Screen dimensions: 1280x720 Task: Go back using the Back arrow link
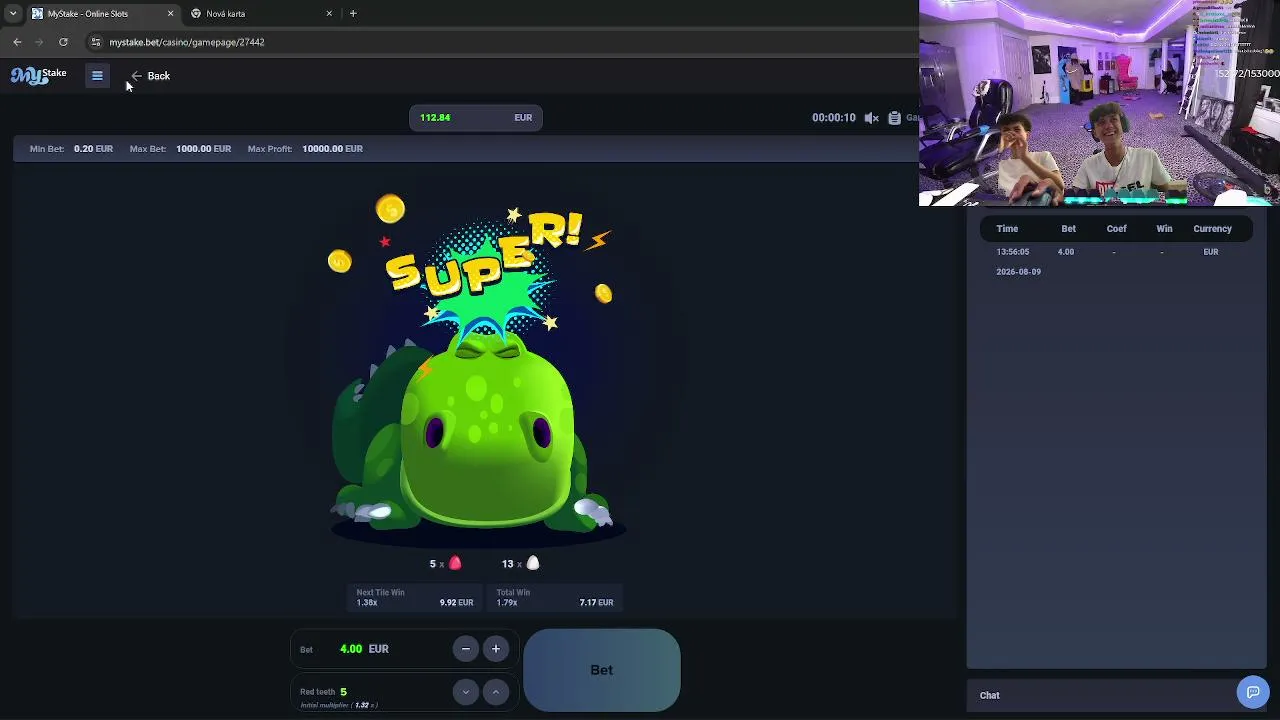[151, 76]
